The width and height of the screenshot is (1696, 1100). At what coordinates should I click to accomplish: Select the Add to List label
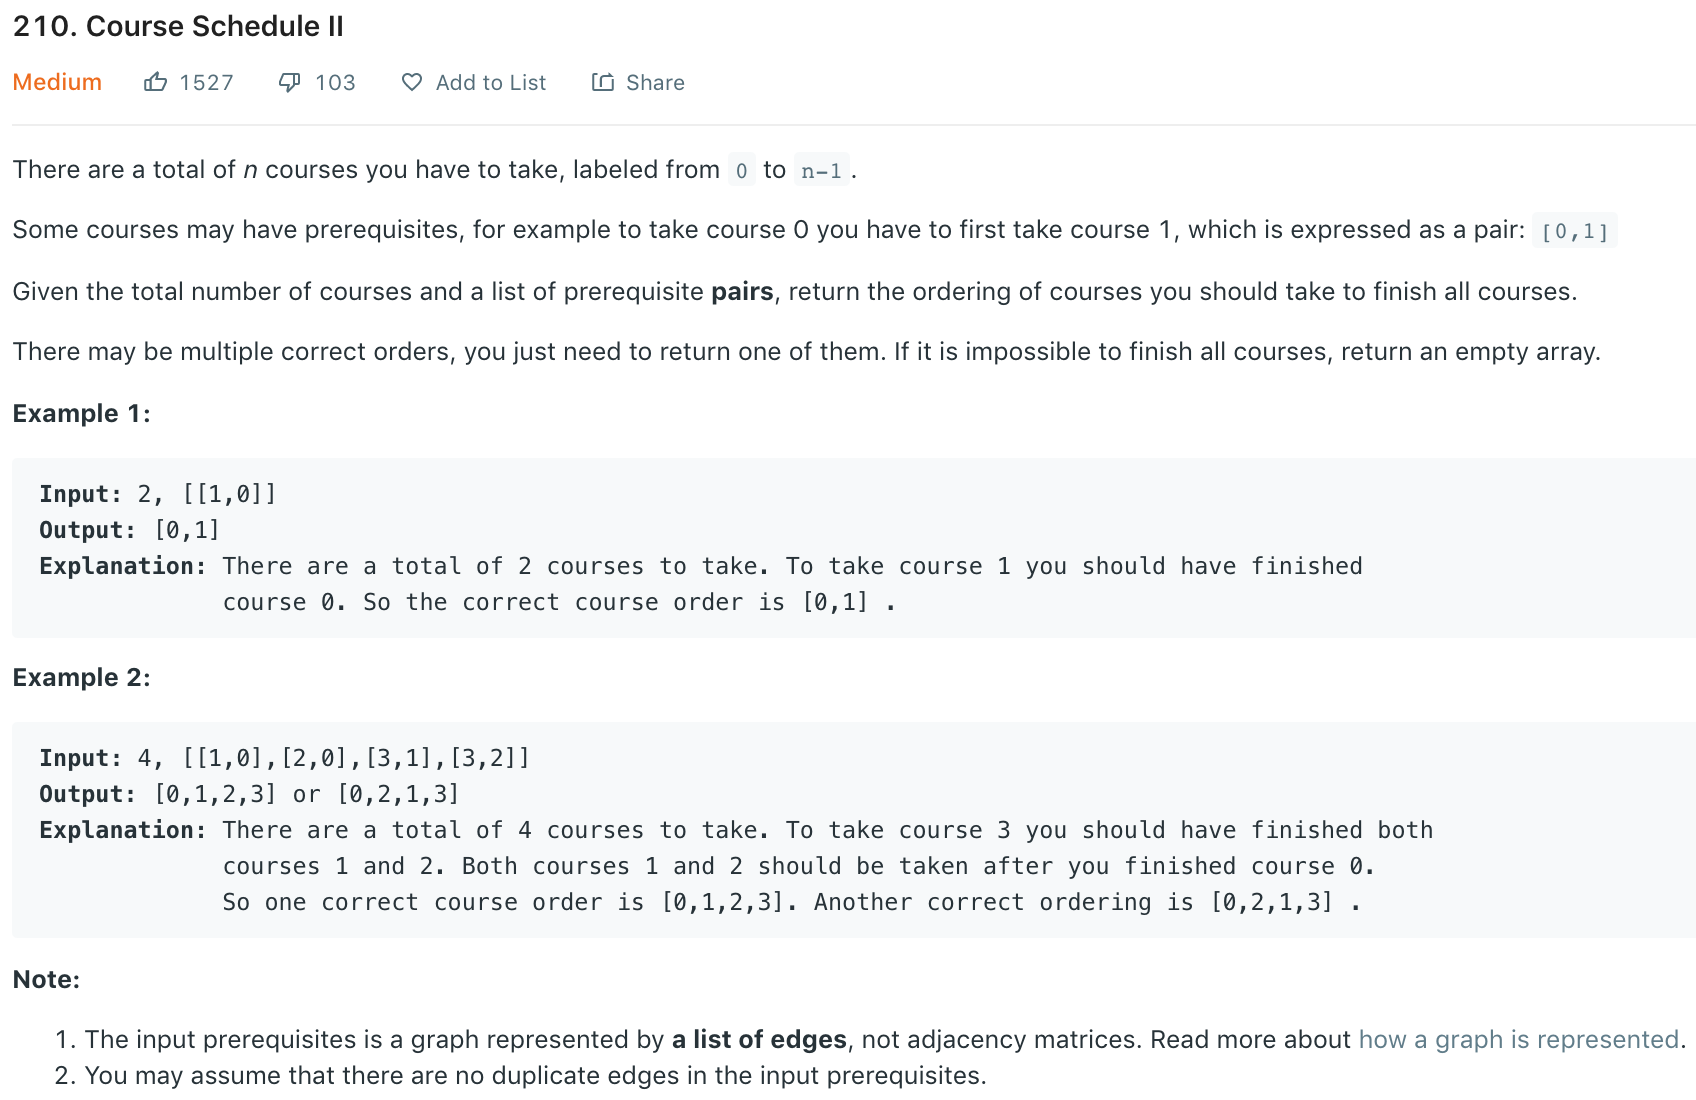click(491, 82)
